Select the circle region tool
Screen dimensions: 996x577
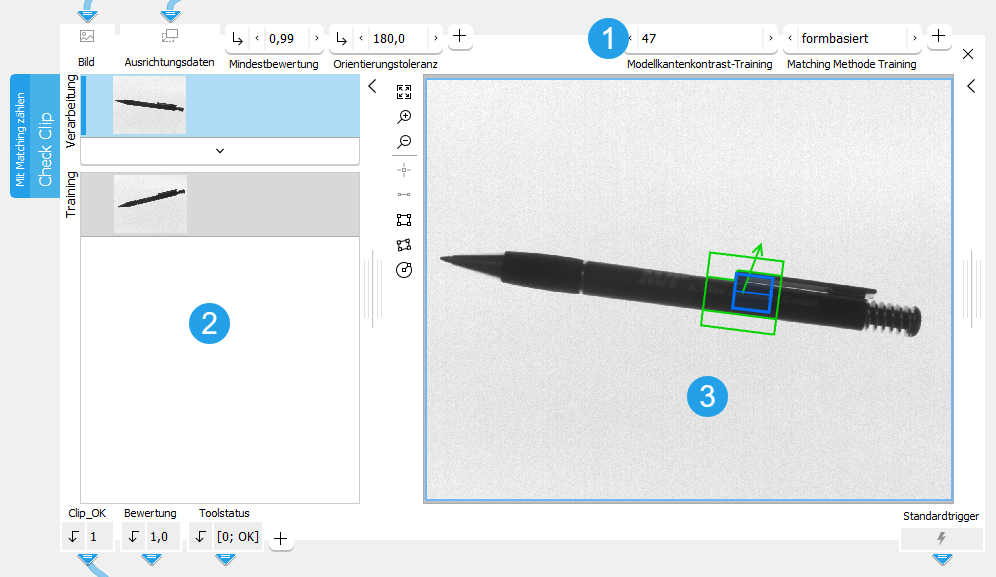pos(404,270)
